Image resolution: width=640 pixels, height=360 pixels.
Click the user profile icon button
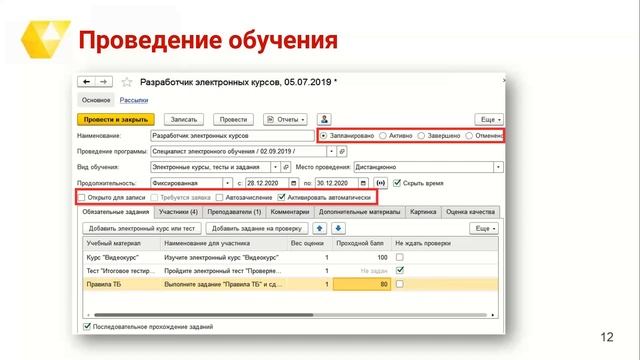coord(324,119)
